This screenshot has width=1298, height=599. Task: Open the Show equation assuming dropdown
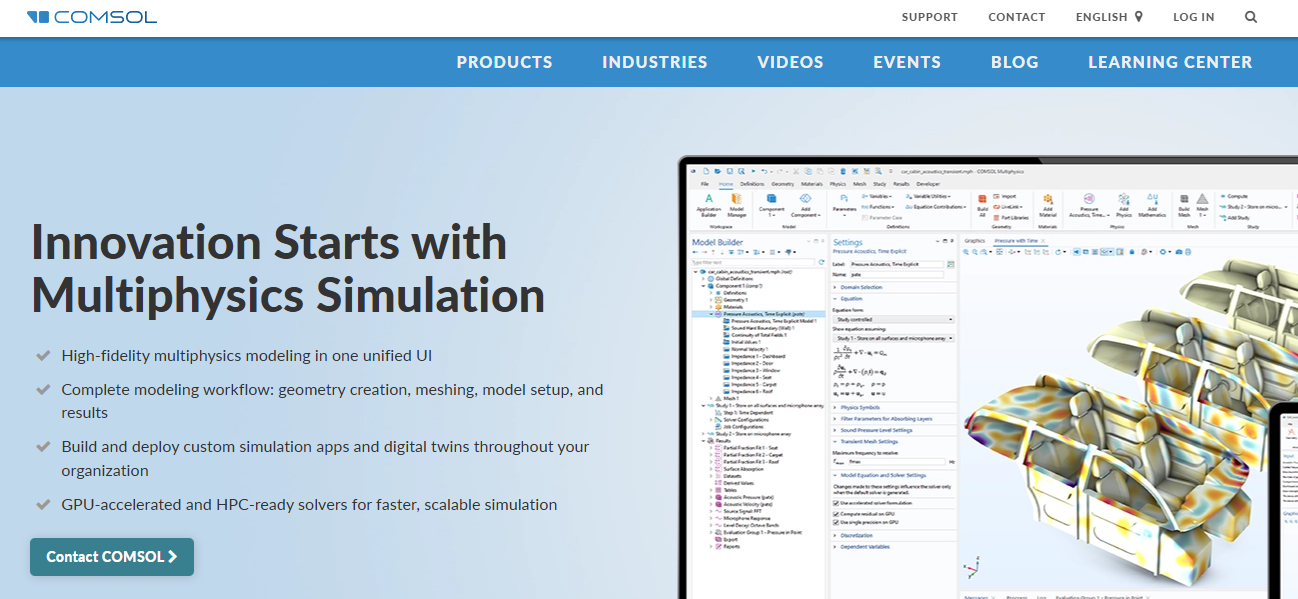[x=894, y=338]
